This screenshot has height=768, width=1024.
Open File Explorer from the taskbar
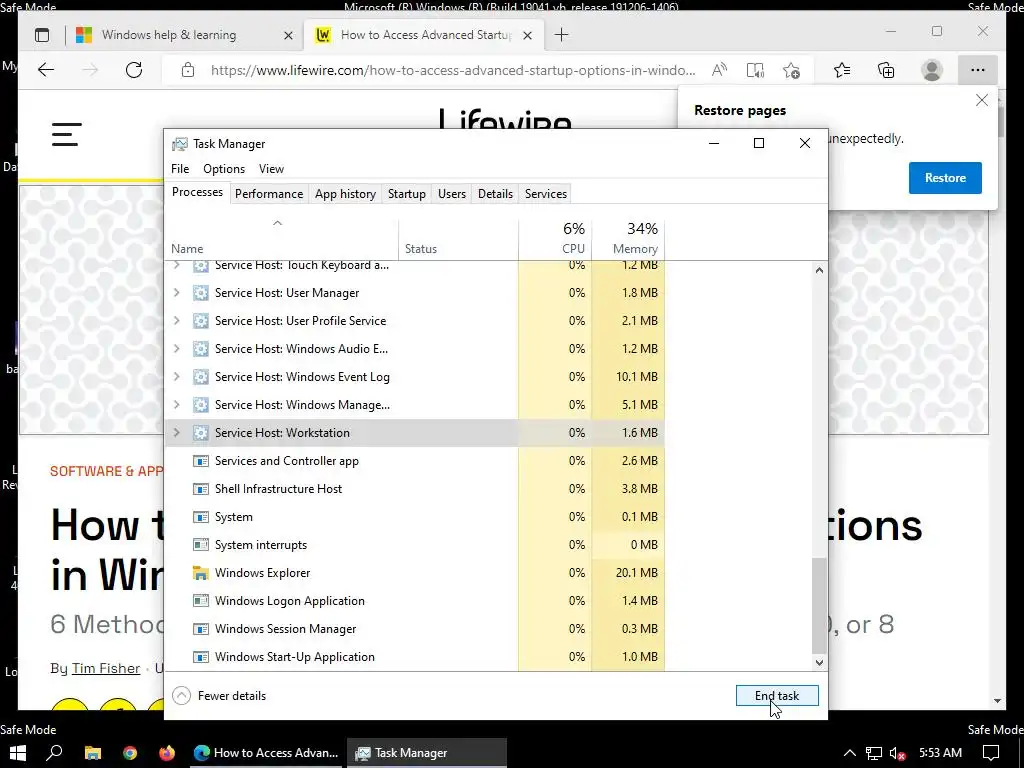pyautogui.click(x=93, y=753)
